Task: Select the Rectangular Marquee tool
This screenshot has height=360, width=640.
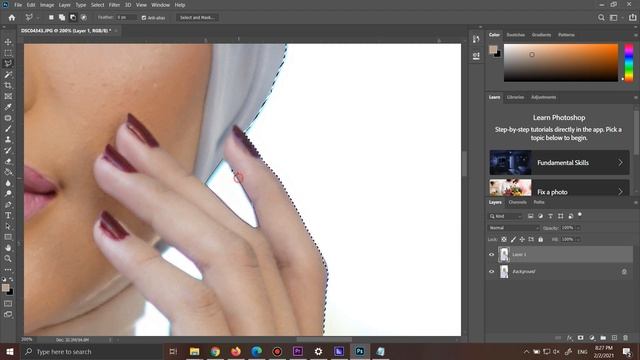Action: 8,53
